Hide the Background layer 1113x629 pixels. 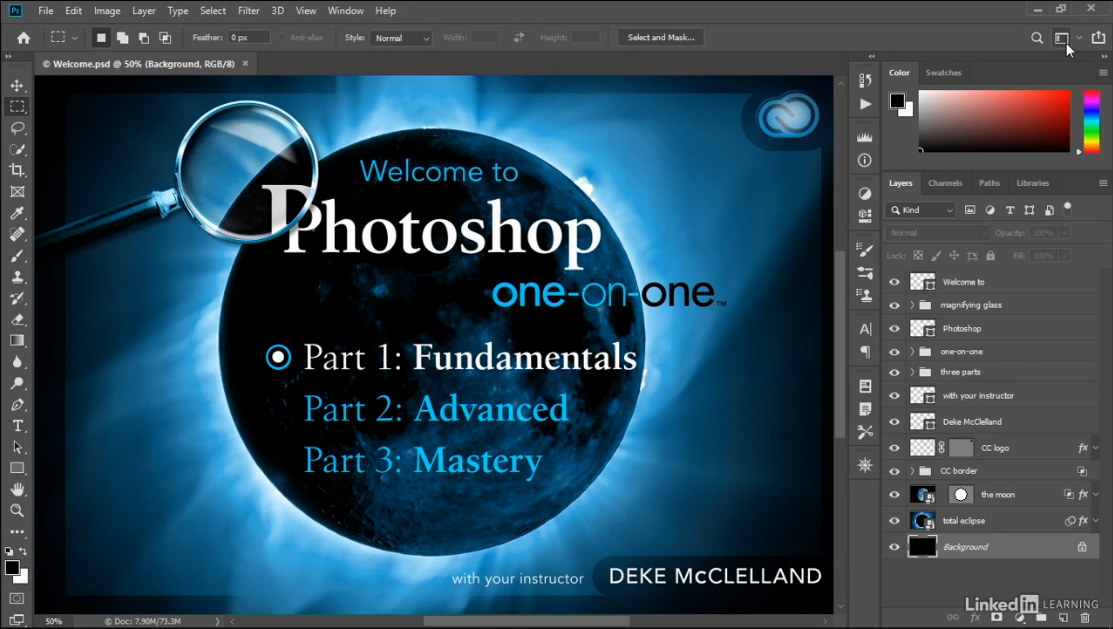click(x=894, y=547)
